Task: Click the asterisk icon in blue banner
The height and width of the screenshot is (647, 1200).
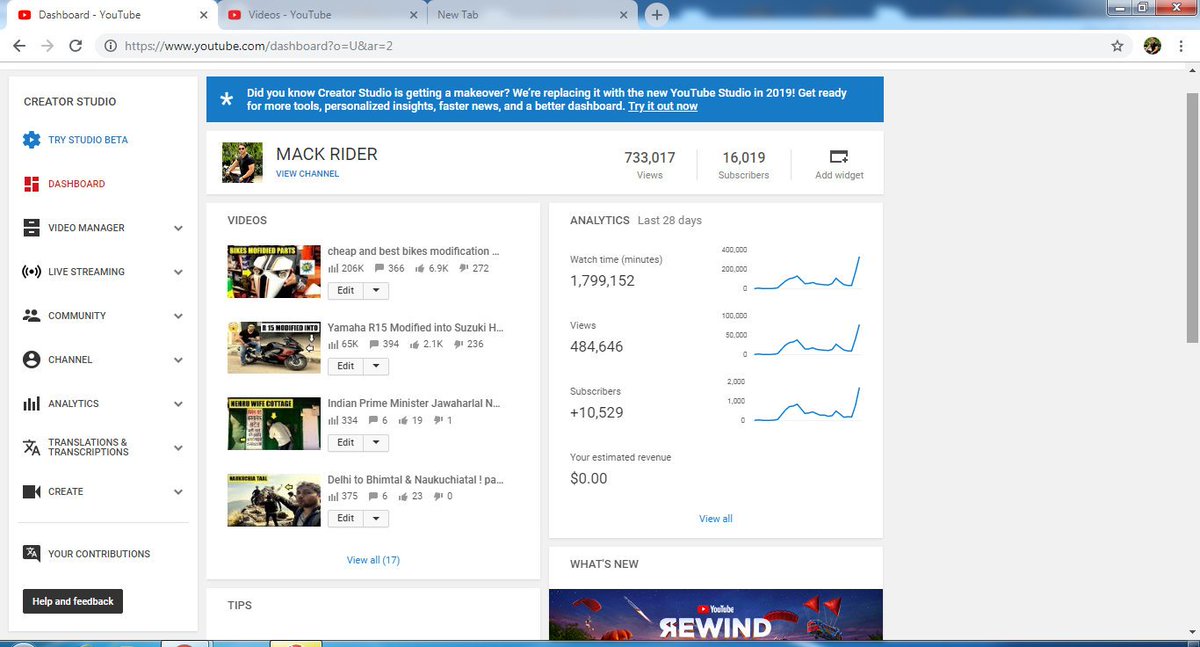Action: pos(227,100)
